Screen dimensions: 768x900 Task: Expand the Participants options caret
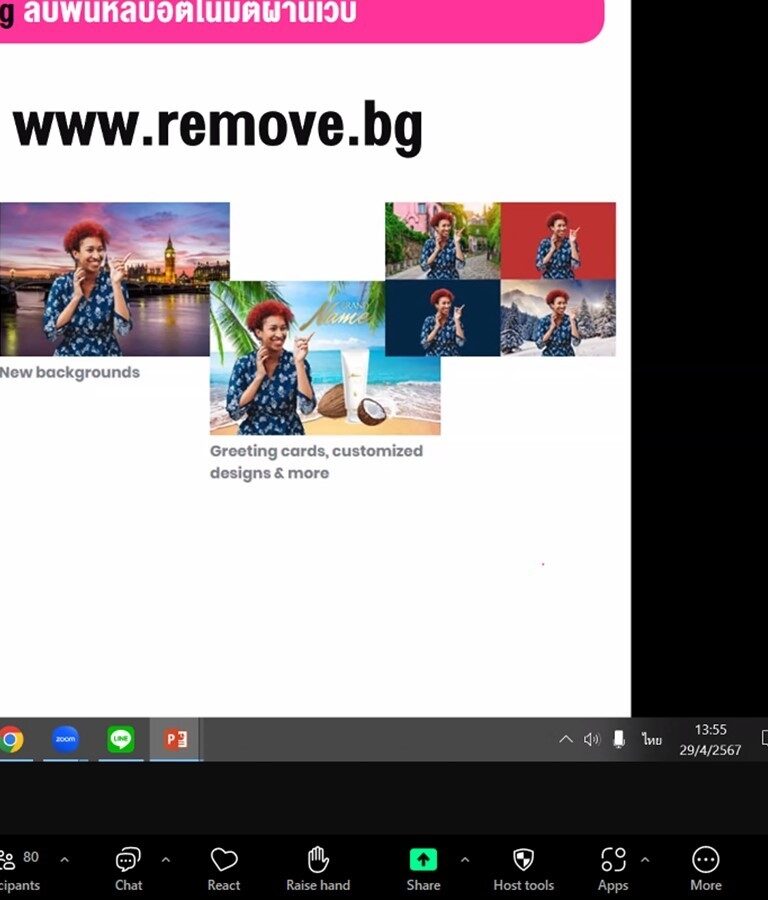[64, 860]
